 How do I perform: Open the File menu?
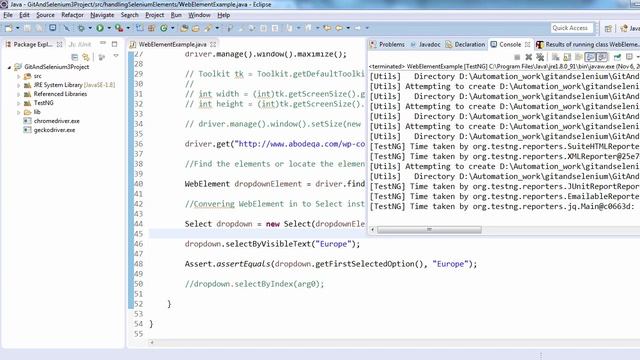coord(8,15)
